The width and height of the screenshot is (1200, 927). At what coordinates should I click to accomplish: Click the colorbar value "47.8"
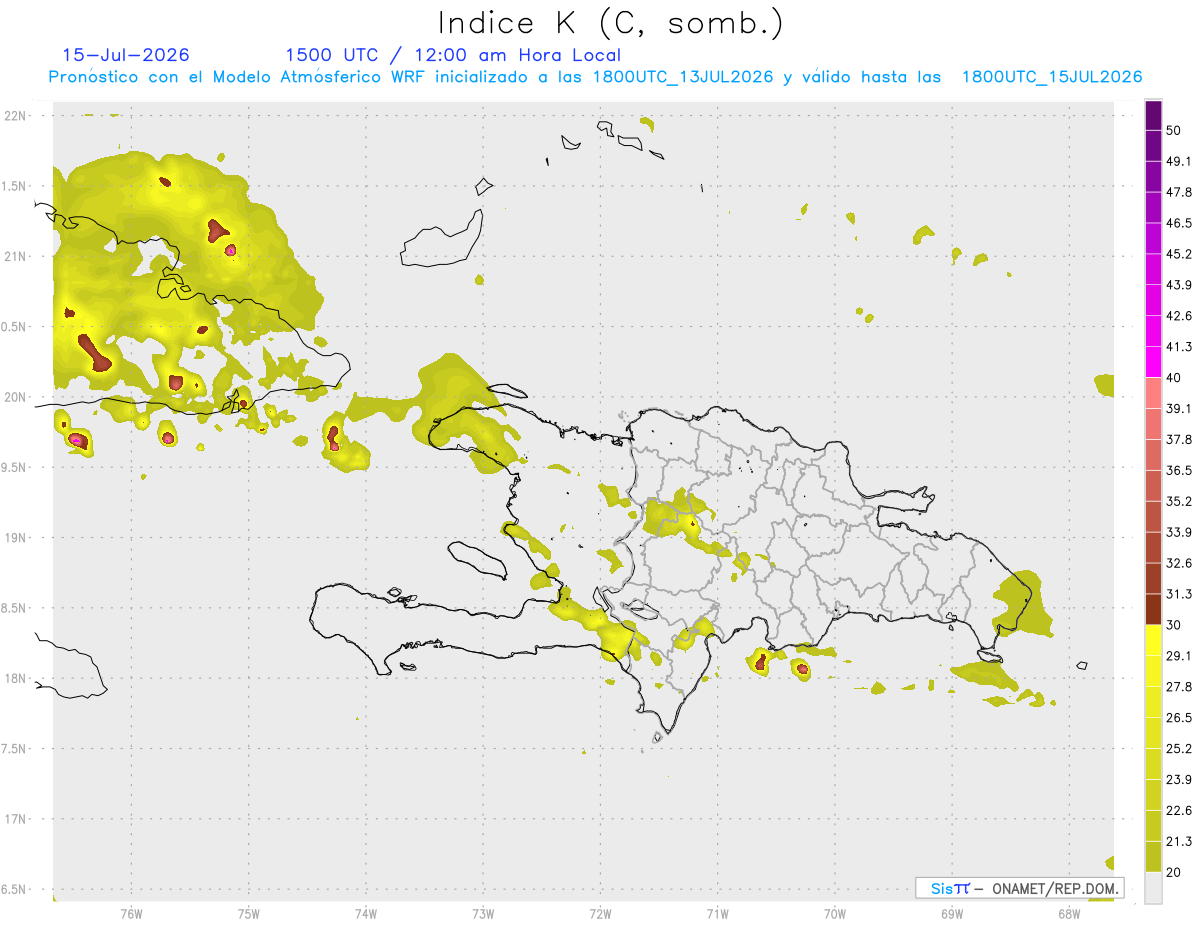click(x=1179, y=192)
